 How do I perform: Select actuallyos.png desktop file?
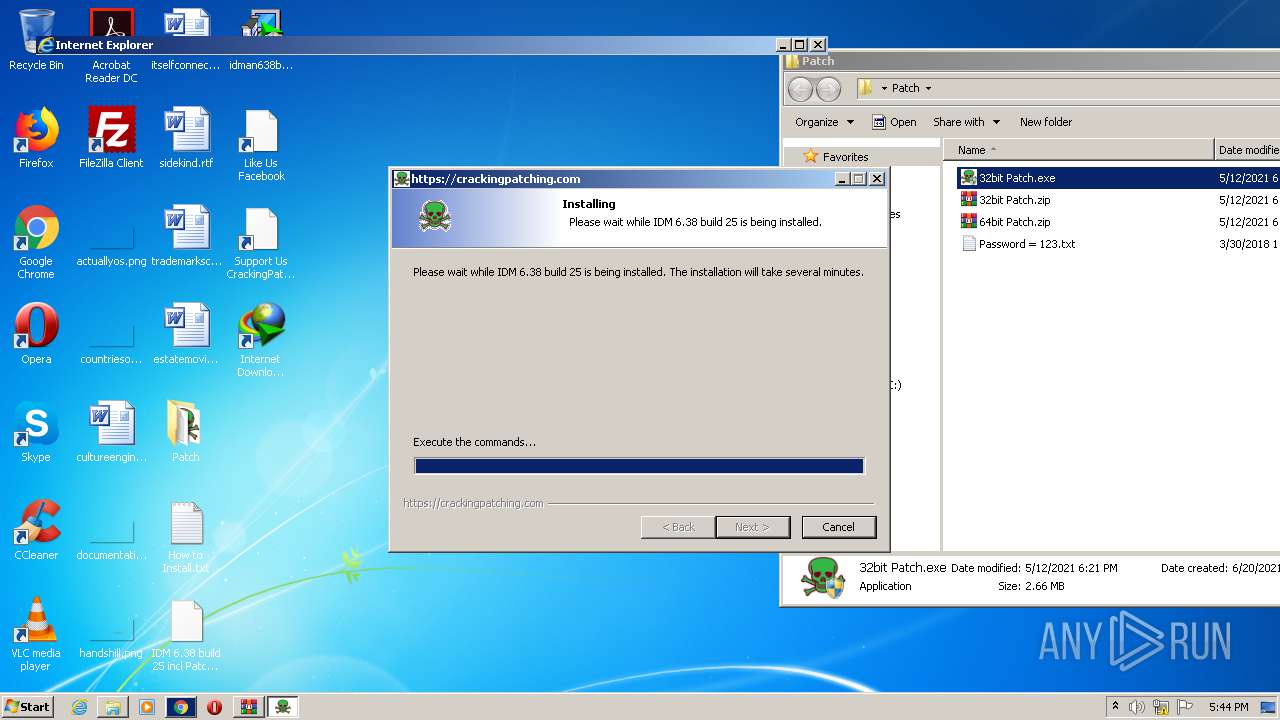pos(111,242)
